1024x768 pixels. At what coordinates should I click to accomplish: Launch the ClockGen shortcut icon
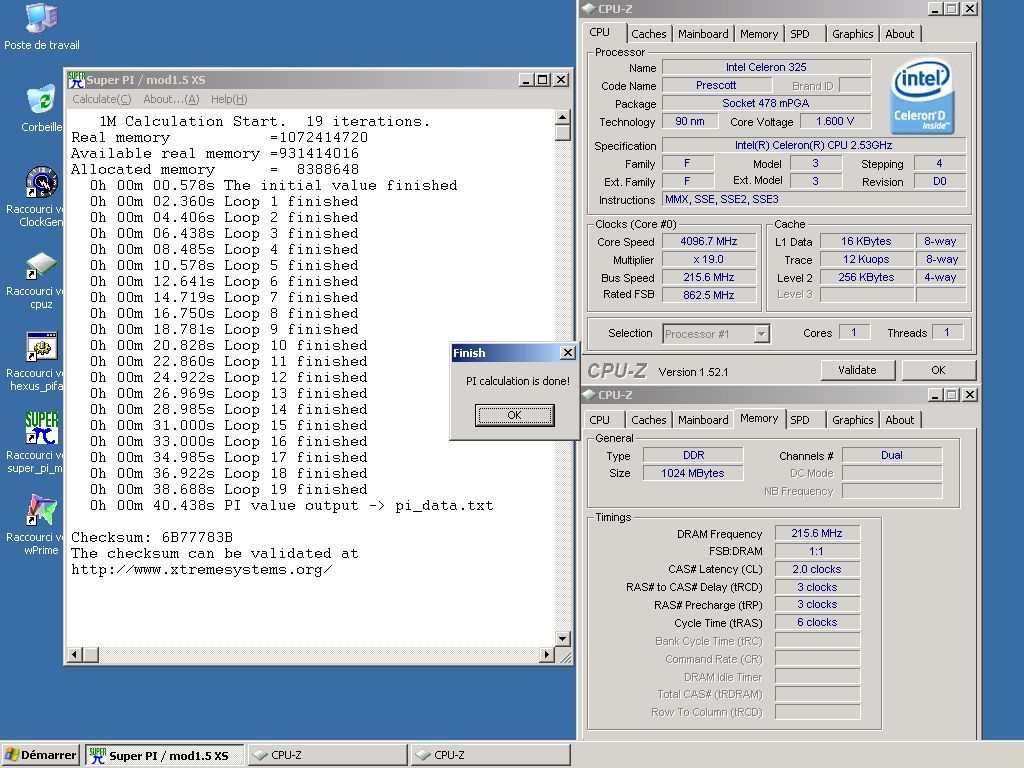[41, 182]
